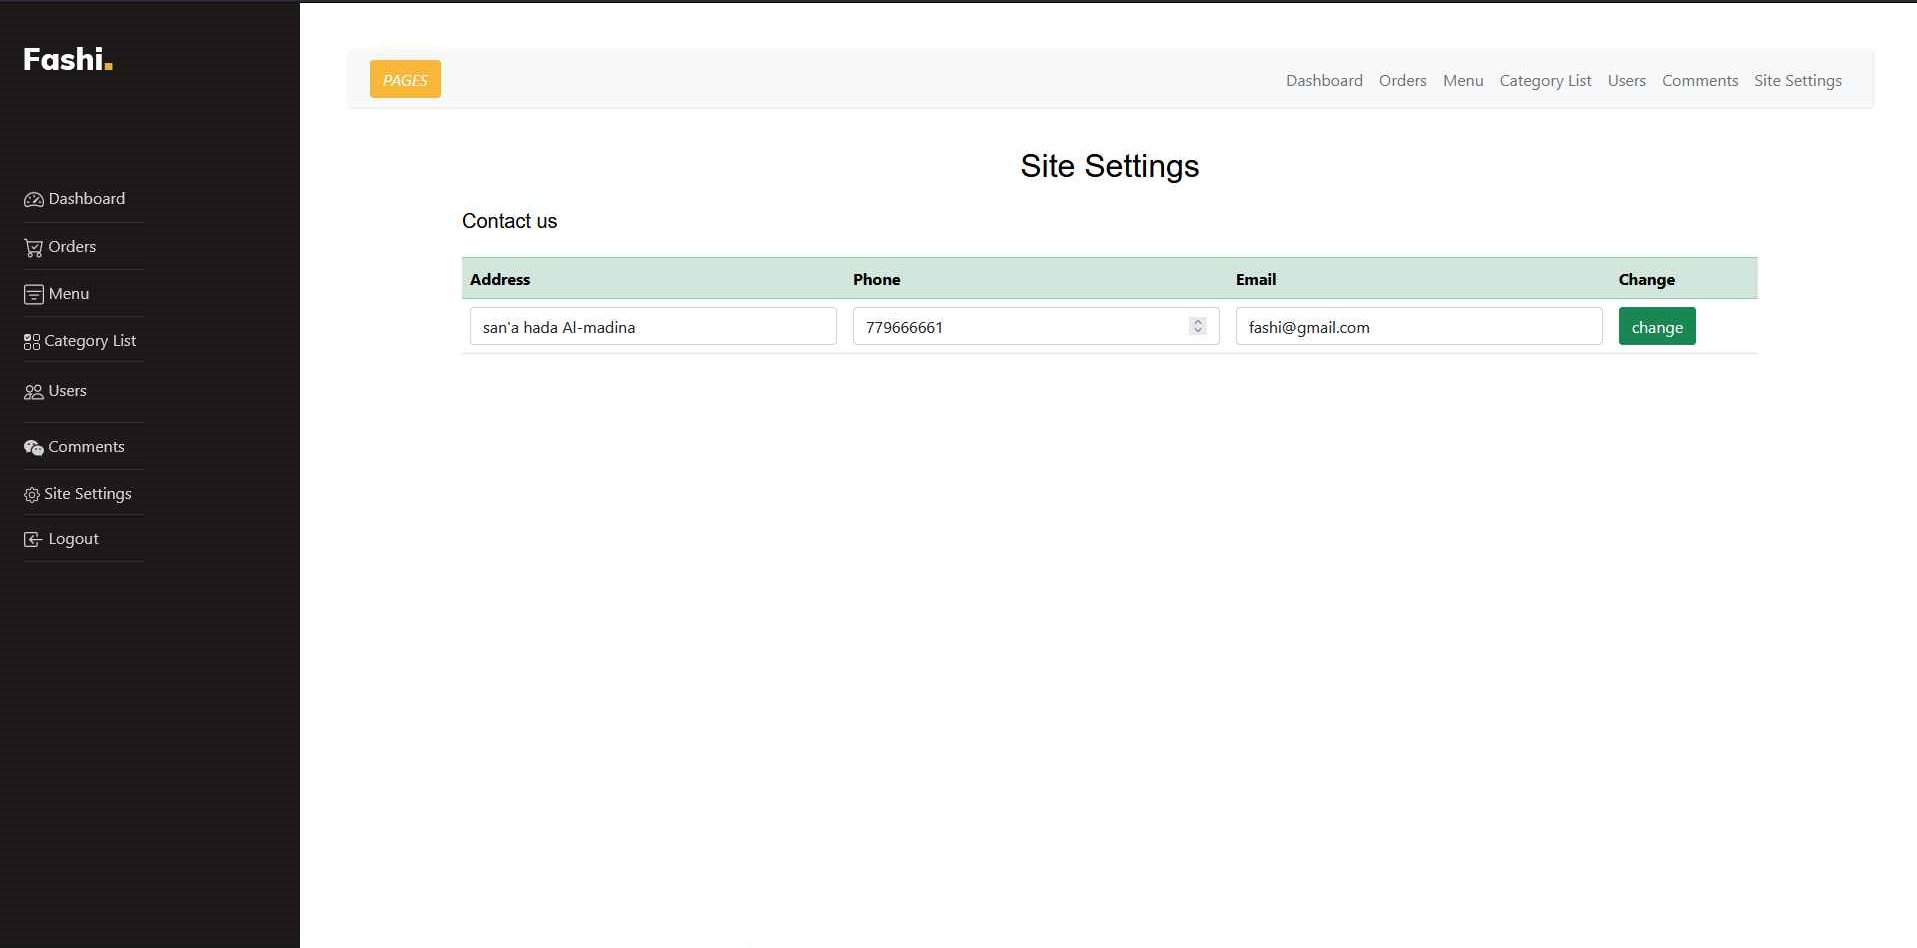This screenshot has height=948, width=1917.
Task: Open Users from top navigation bar
Action: pos(1626,80)
